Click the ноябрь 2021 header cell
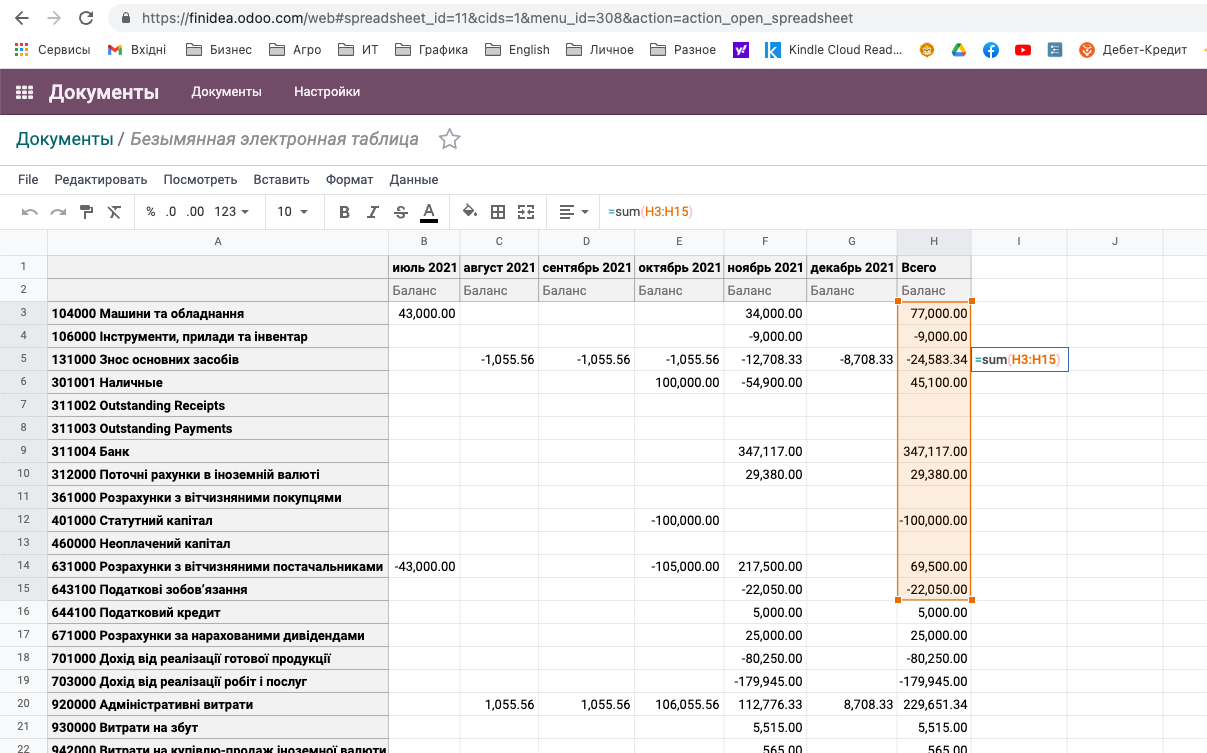The width and height of the screenshot is (1207, 753). pos(765,267)
